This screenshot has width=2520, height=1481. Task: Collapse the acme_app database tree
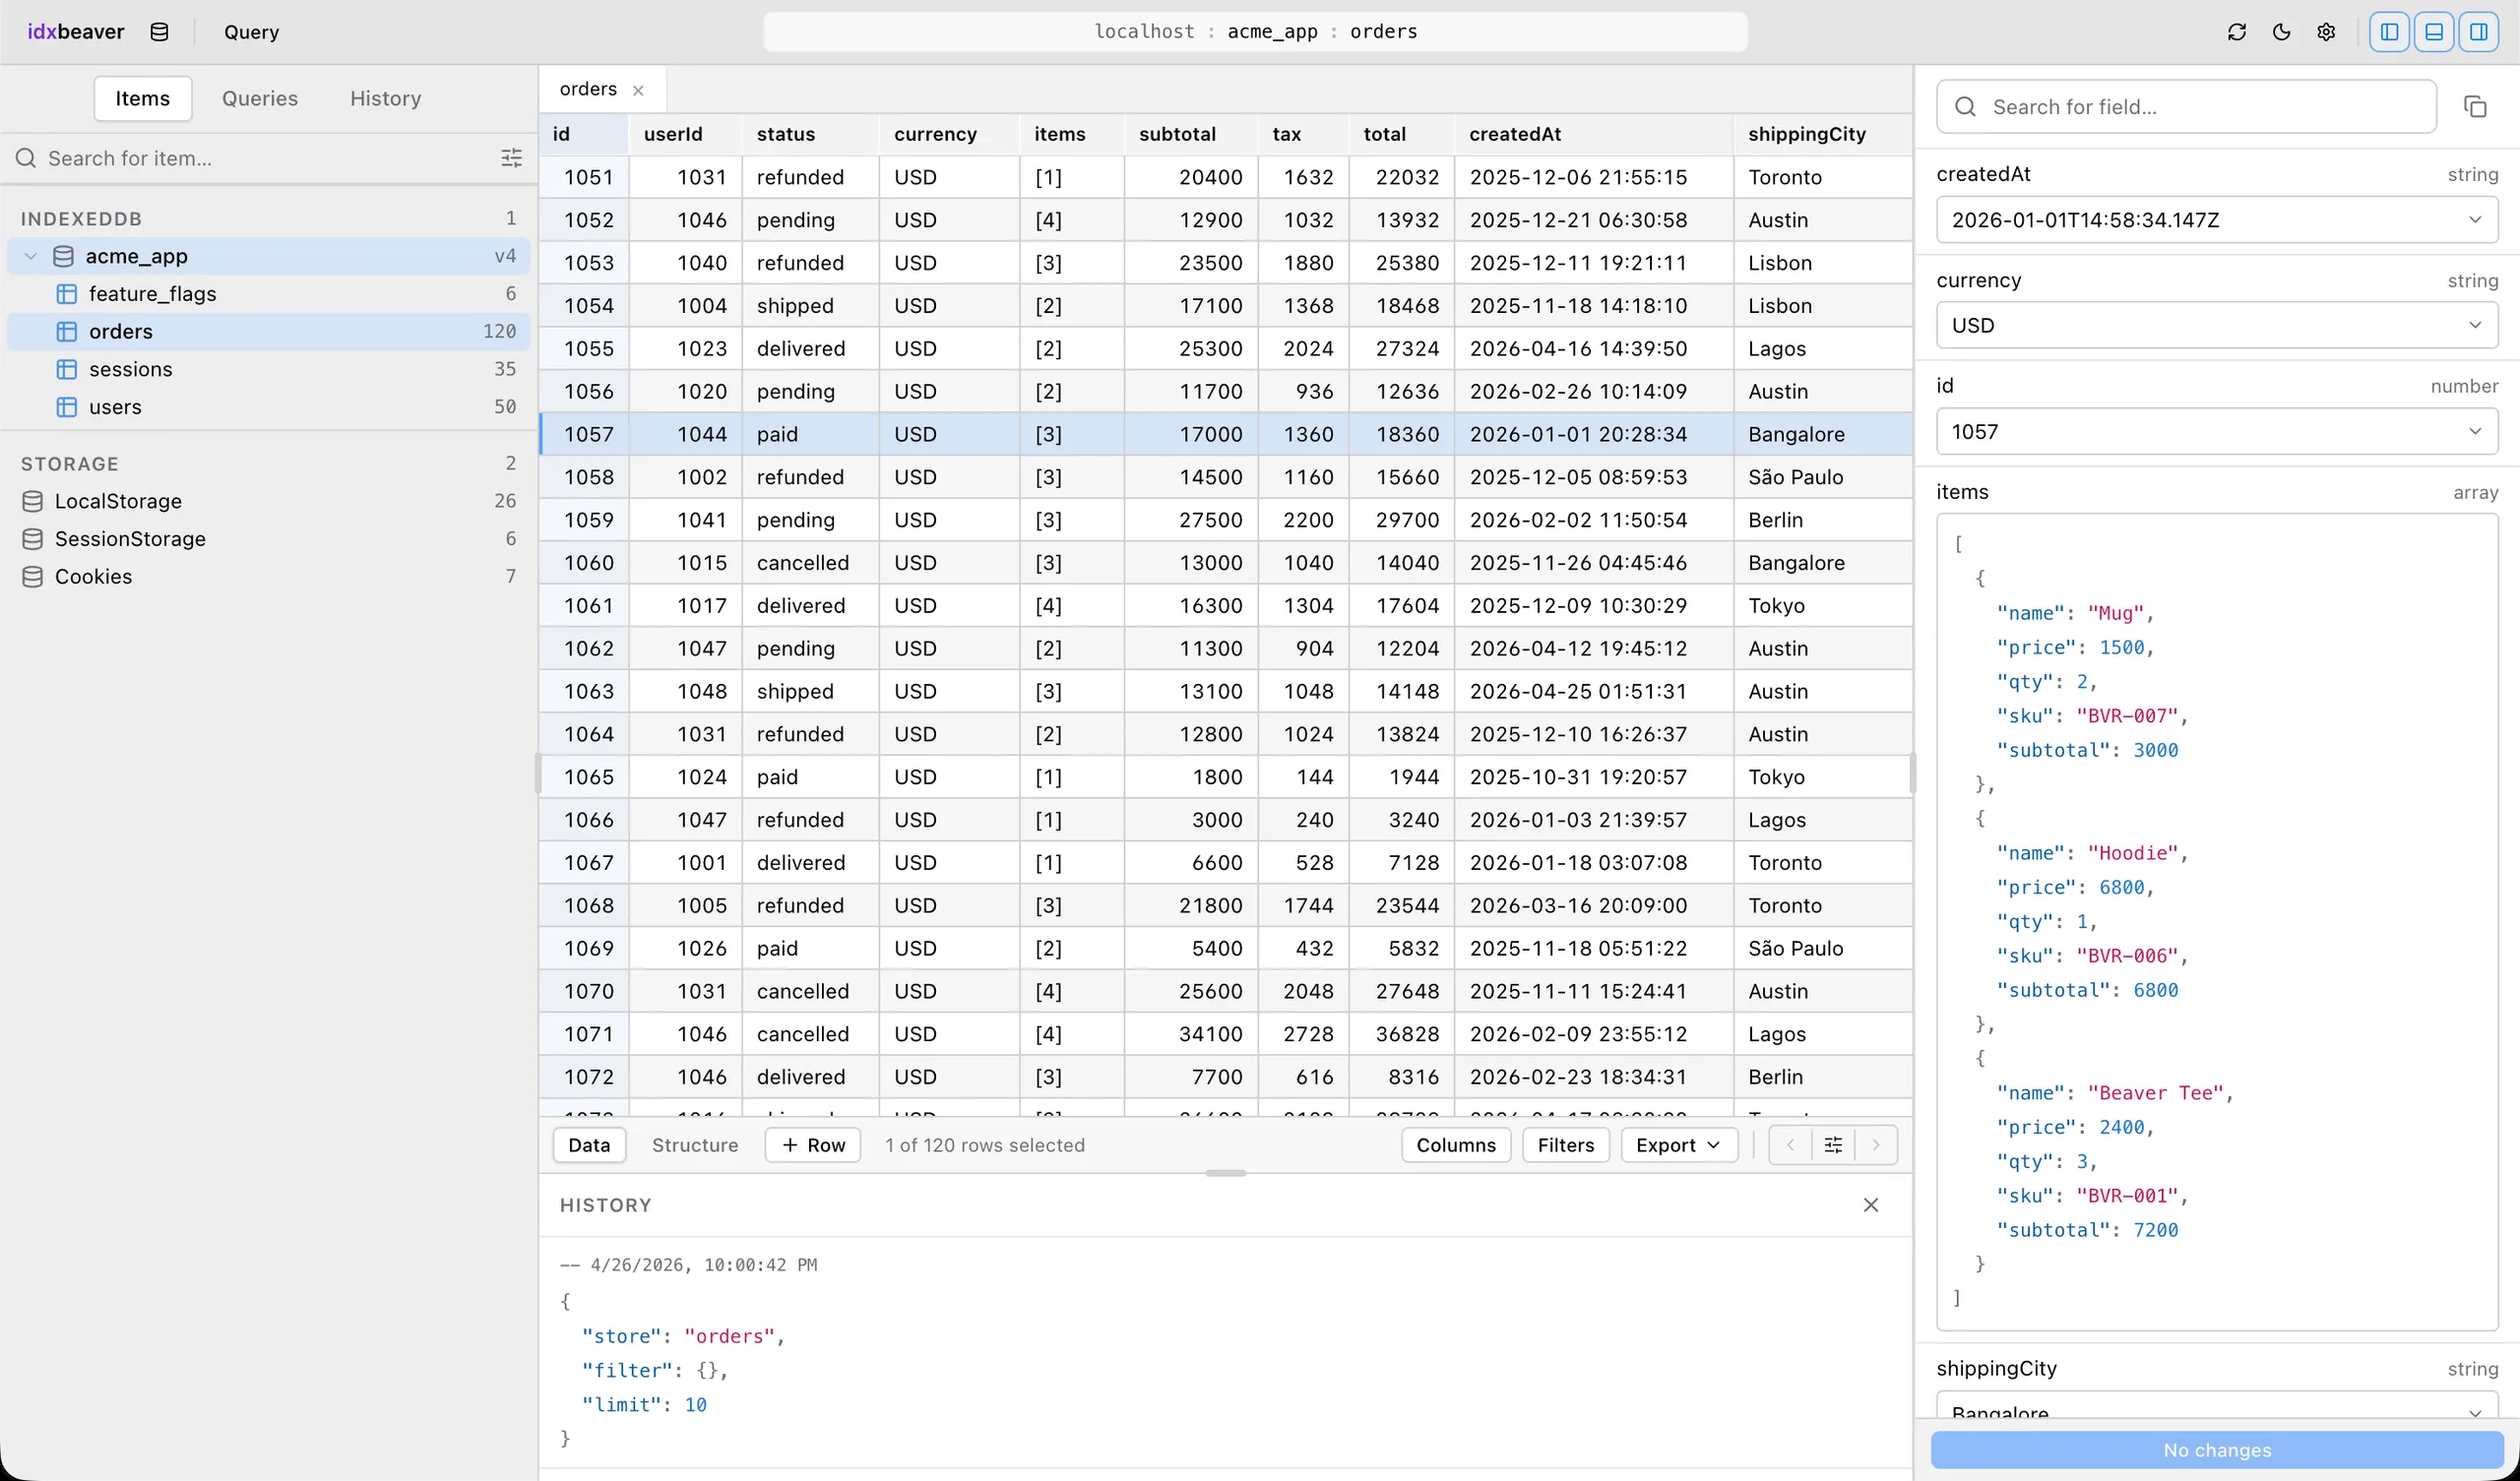tap(31, 256)
